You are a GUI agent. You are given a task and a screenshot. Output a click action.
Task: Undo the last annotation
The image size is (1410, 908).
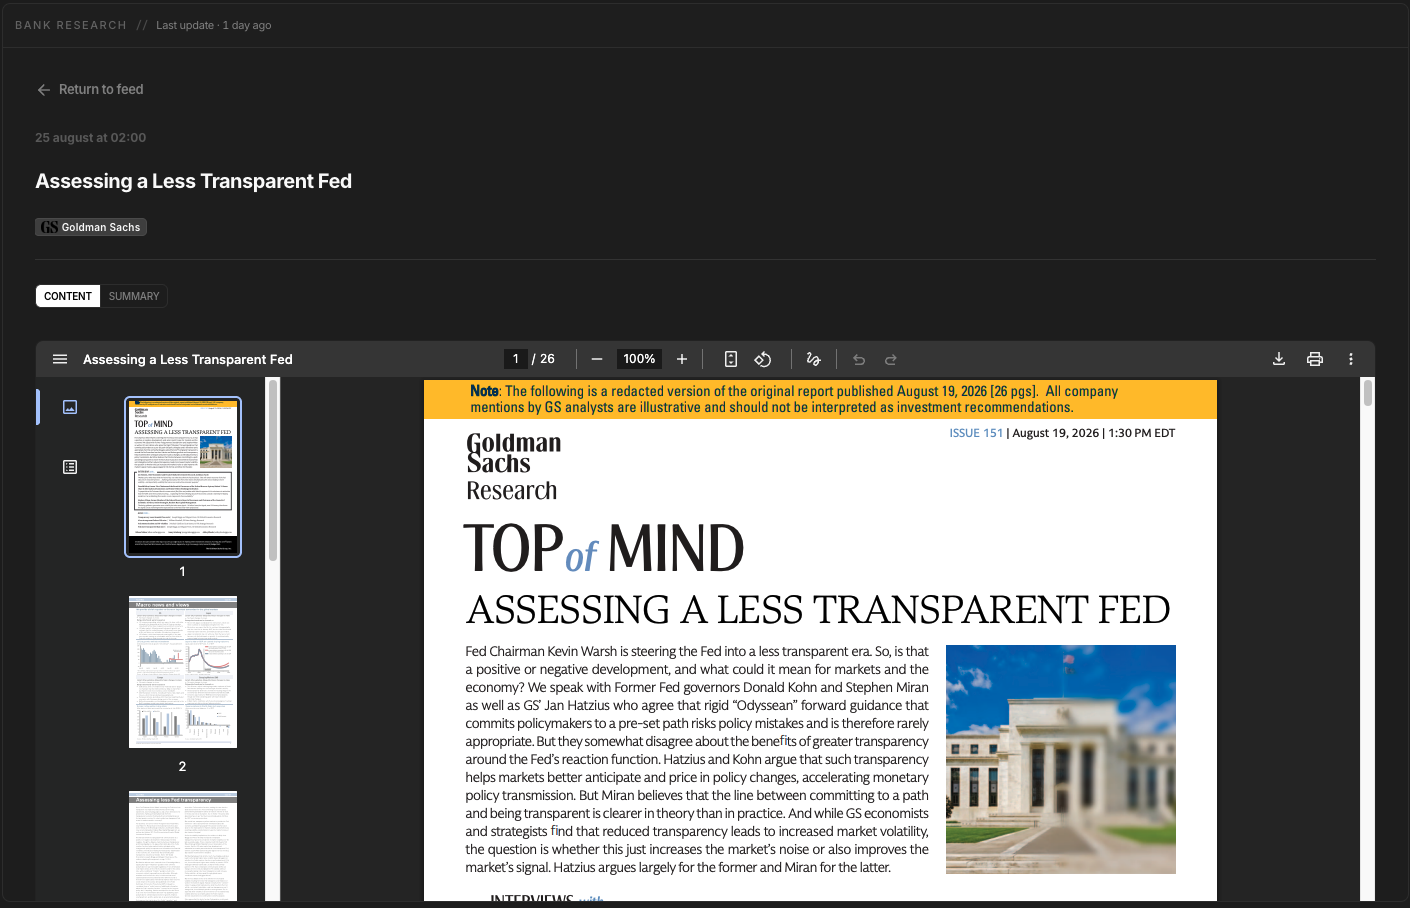859,359
